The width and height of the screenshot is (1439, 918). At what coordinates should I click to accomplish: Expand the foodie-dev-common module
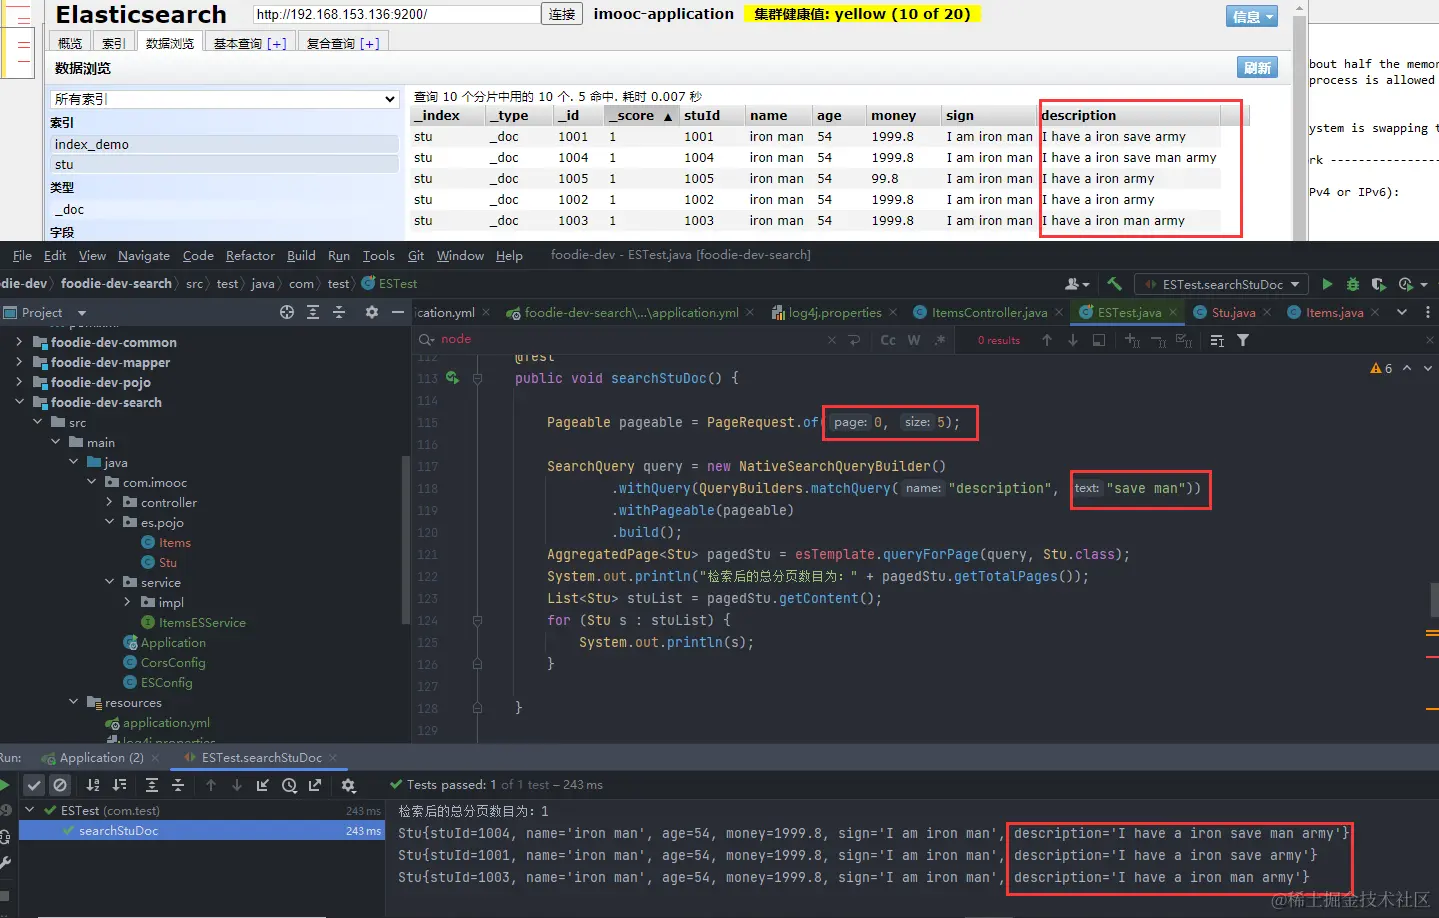pyautogui.click(x=19, y=342)
